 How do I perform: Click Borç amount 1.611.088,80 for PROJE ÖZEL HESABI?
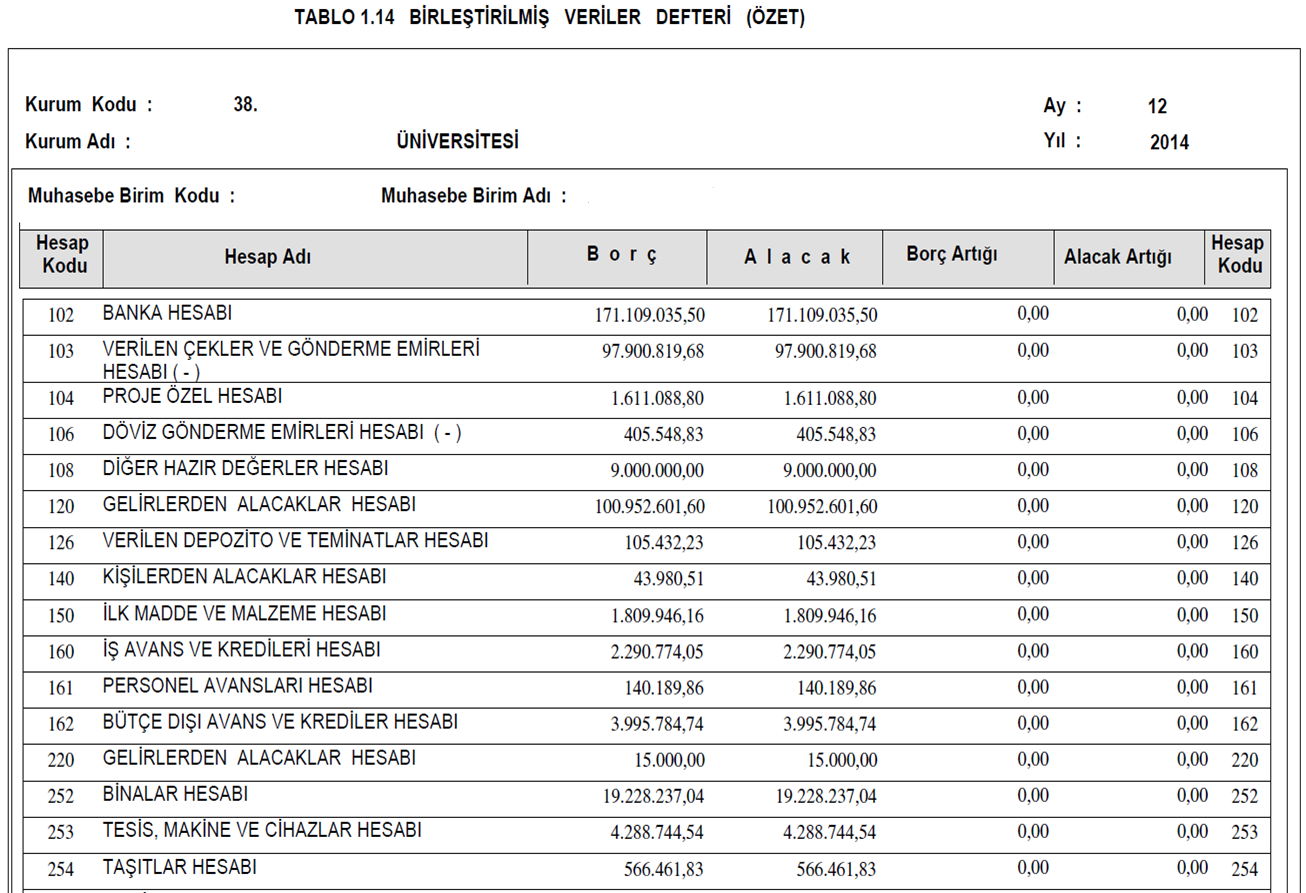[657, 398]
